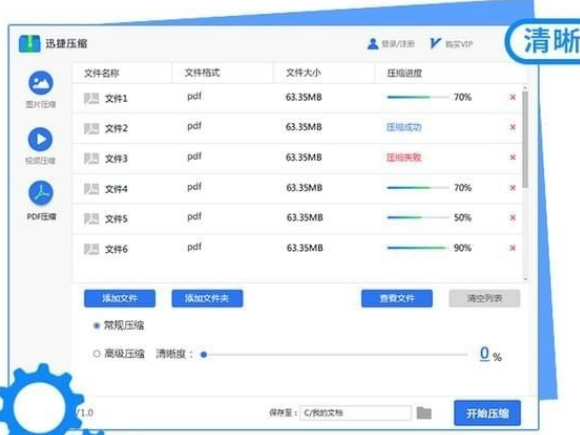Viewport: 580px width, 435px height.
Task: Open the 视频压缩 video compression tool
Action: tap(41, 146)
